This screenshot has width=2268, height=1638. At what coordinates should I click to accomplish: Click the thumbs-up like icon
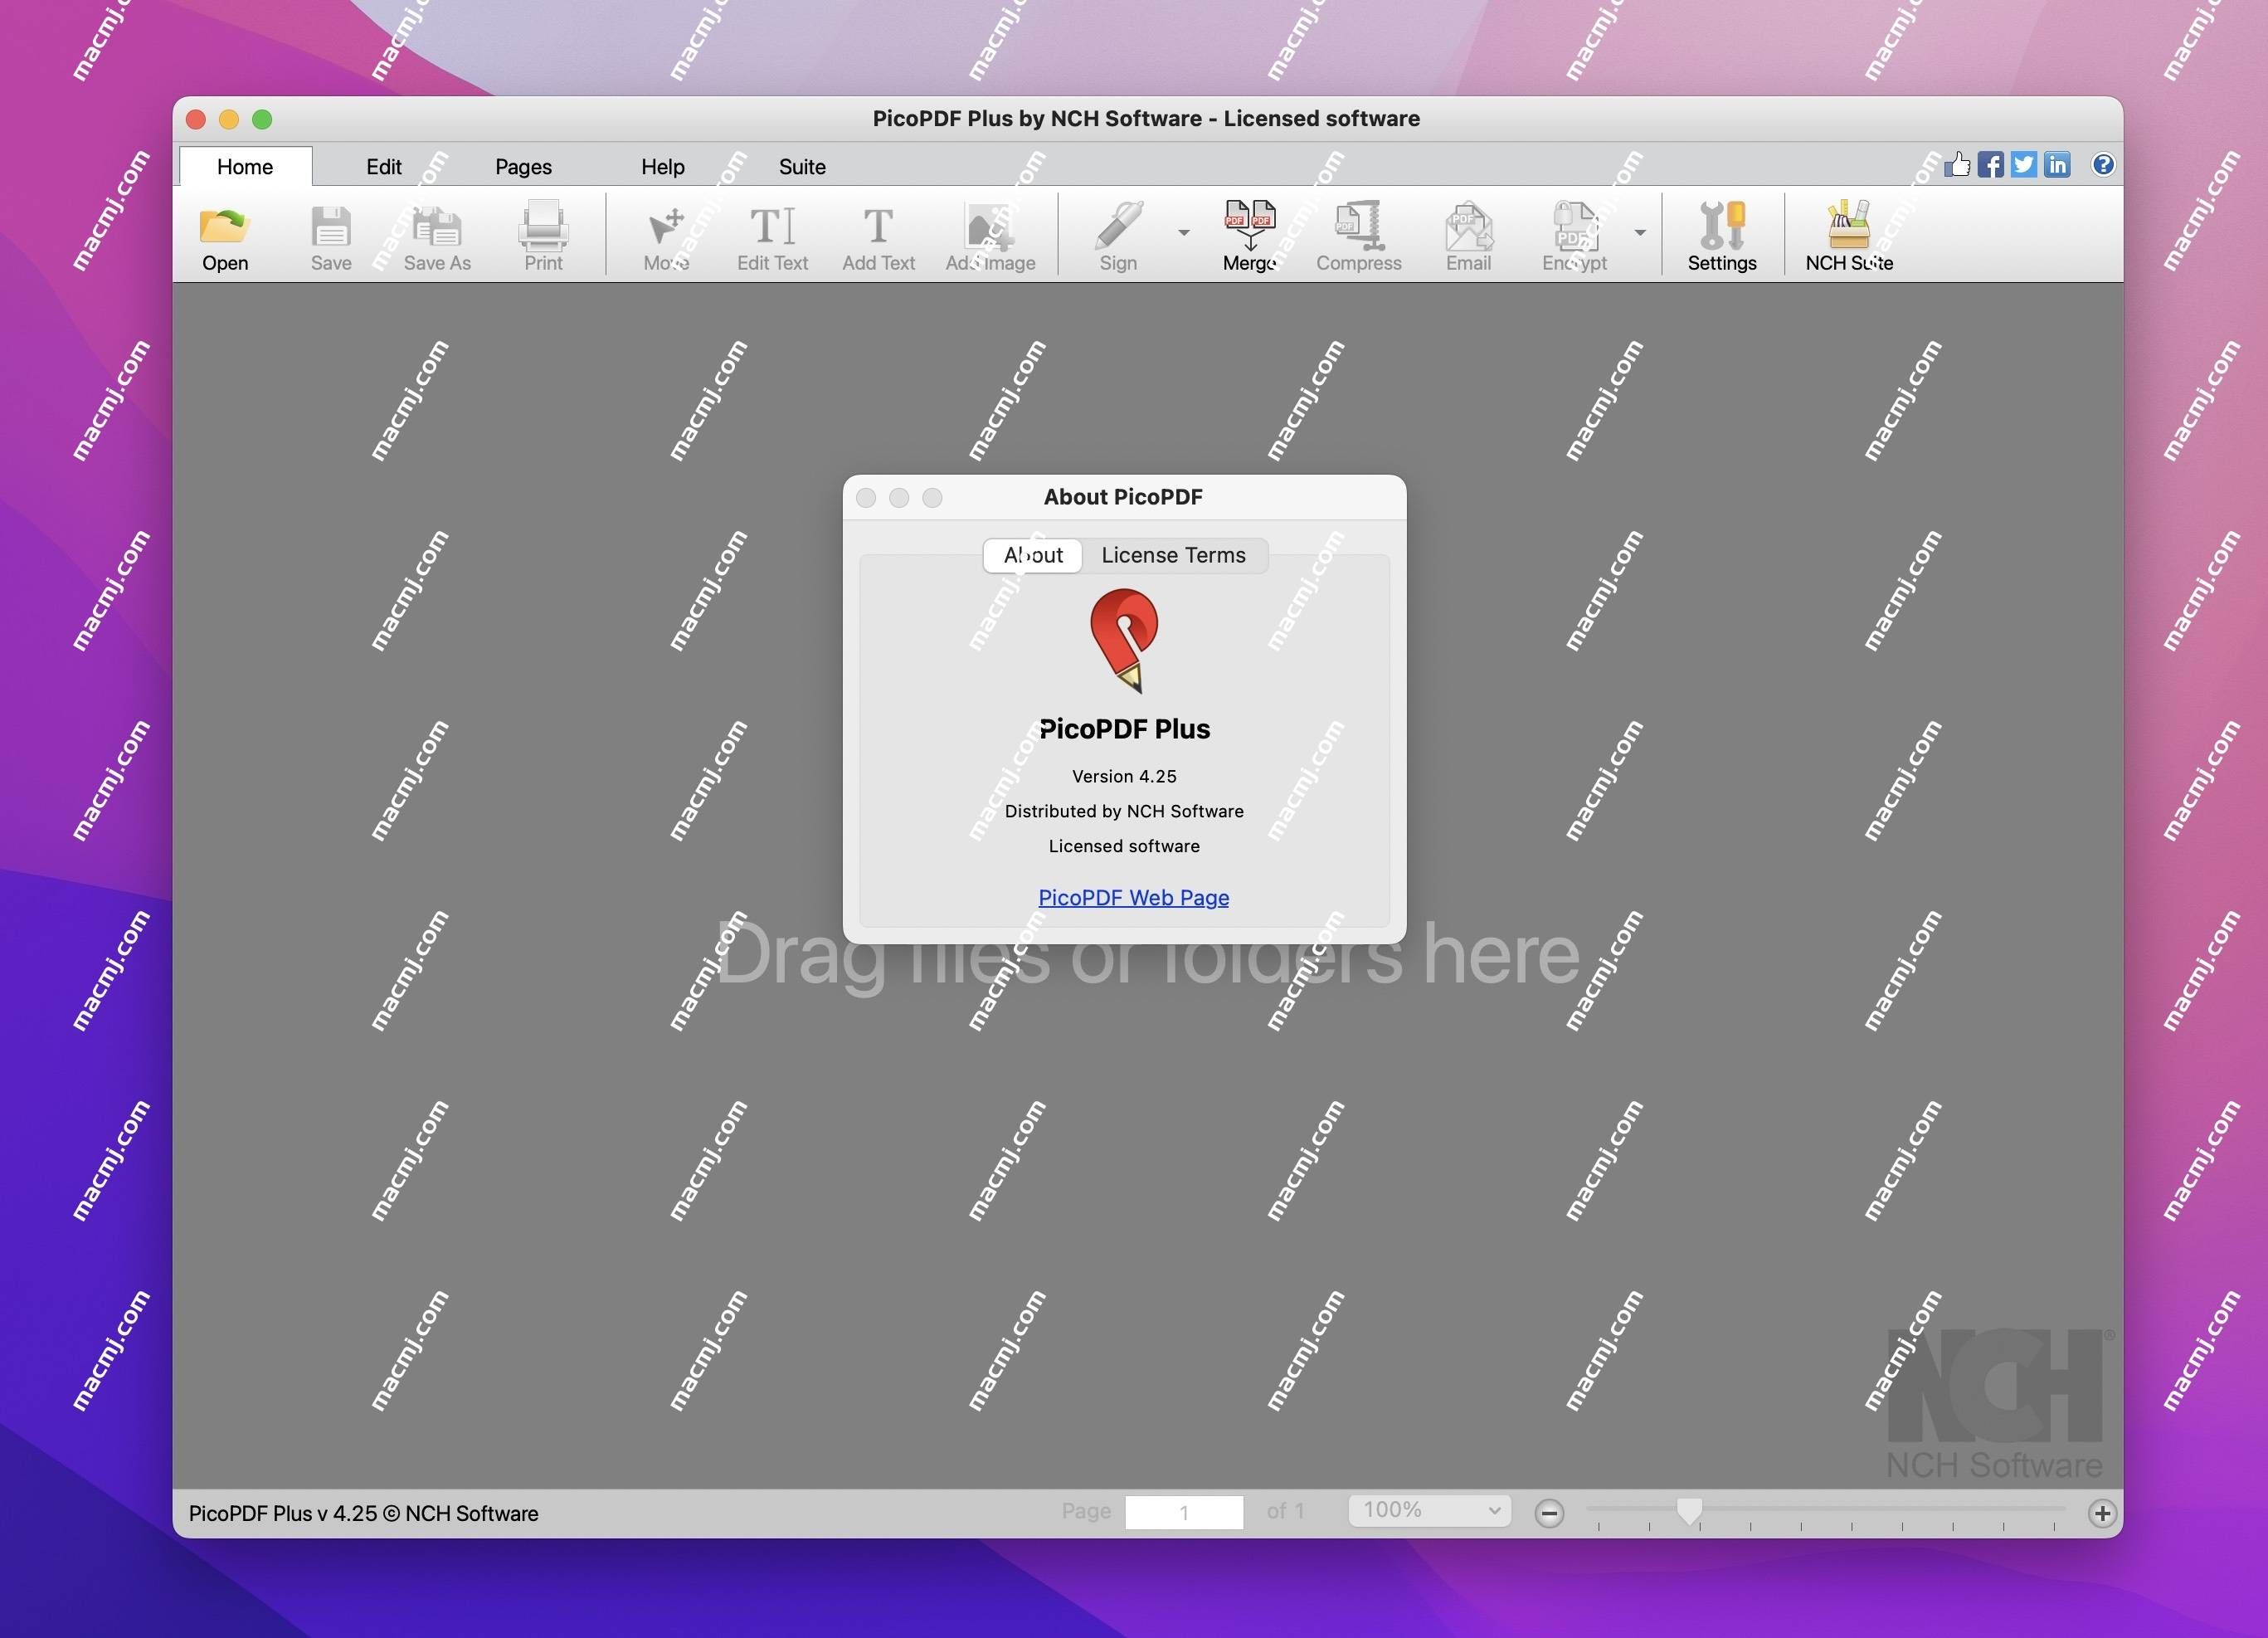(1957, 164)
